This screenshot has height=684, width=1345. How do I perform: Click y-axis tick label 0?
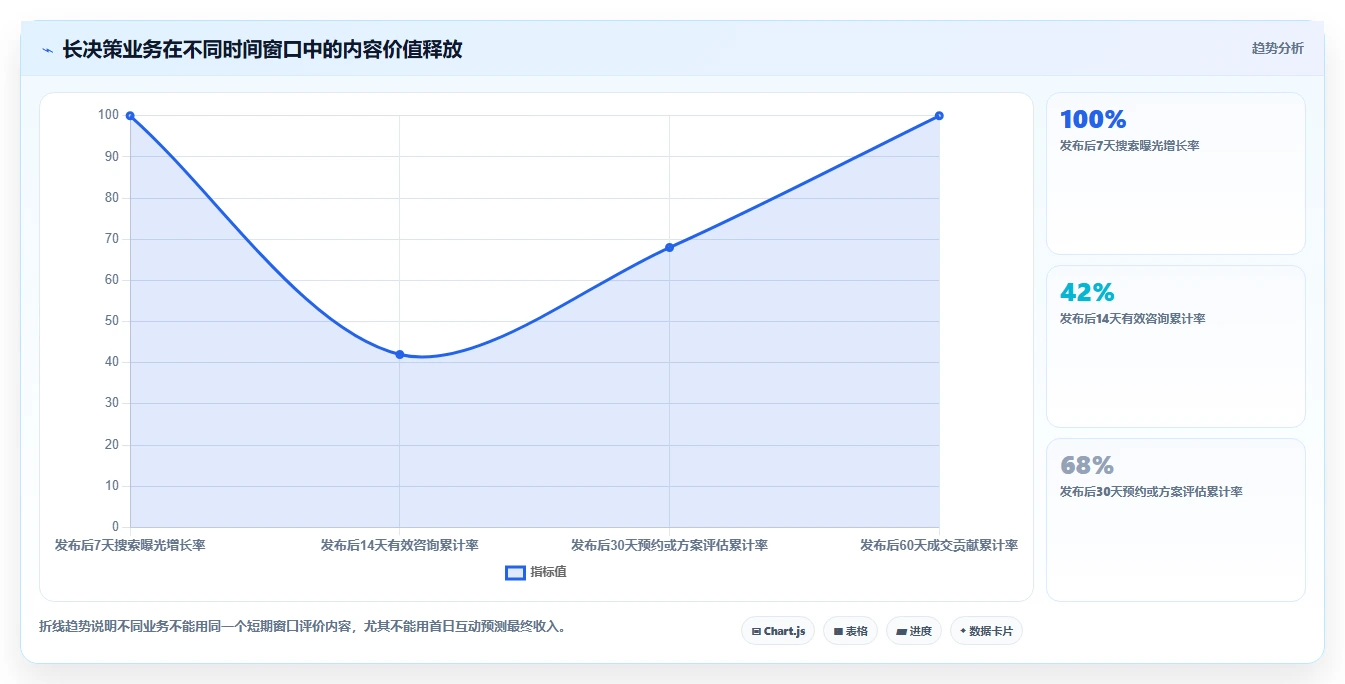(115, 527)
